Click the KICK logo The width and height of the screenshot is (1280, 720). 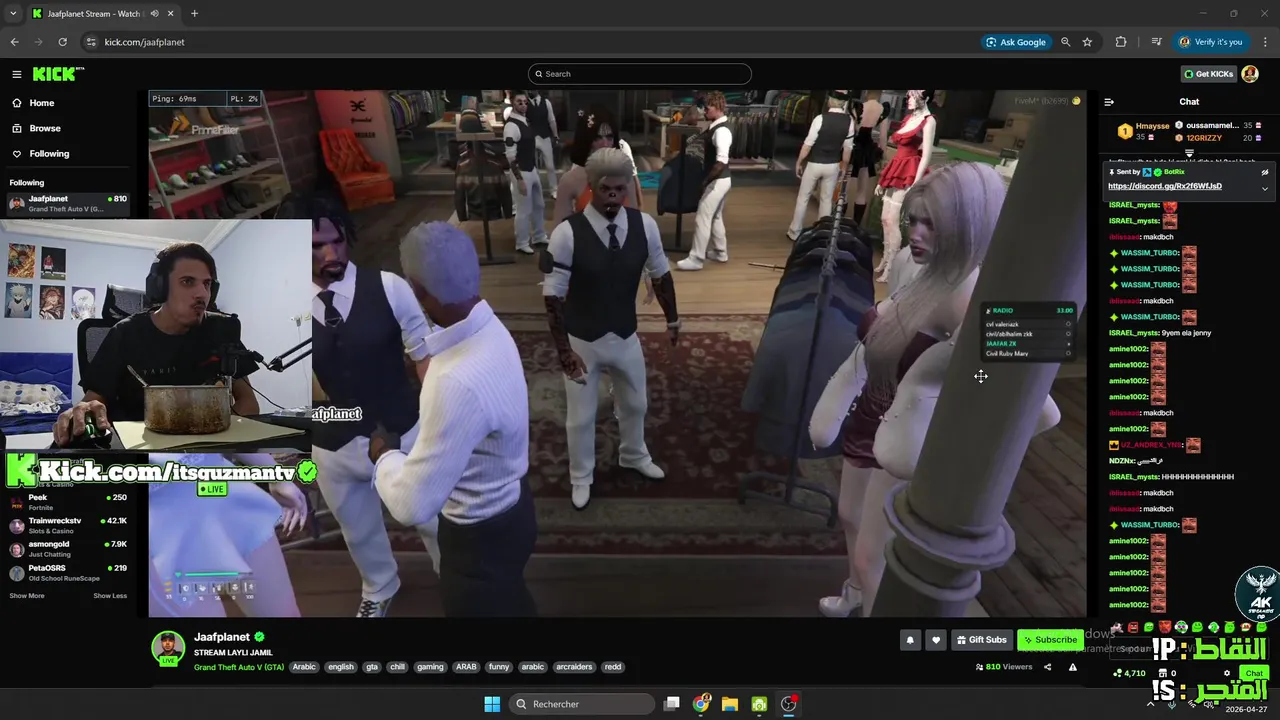58,74
